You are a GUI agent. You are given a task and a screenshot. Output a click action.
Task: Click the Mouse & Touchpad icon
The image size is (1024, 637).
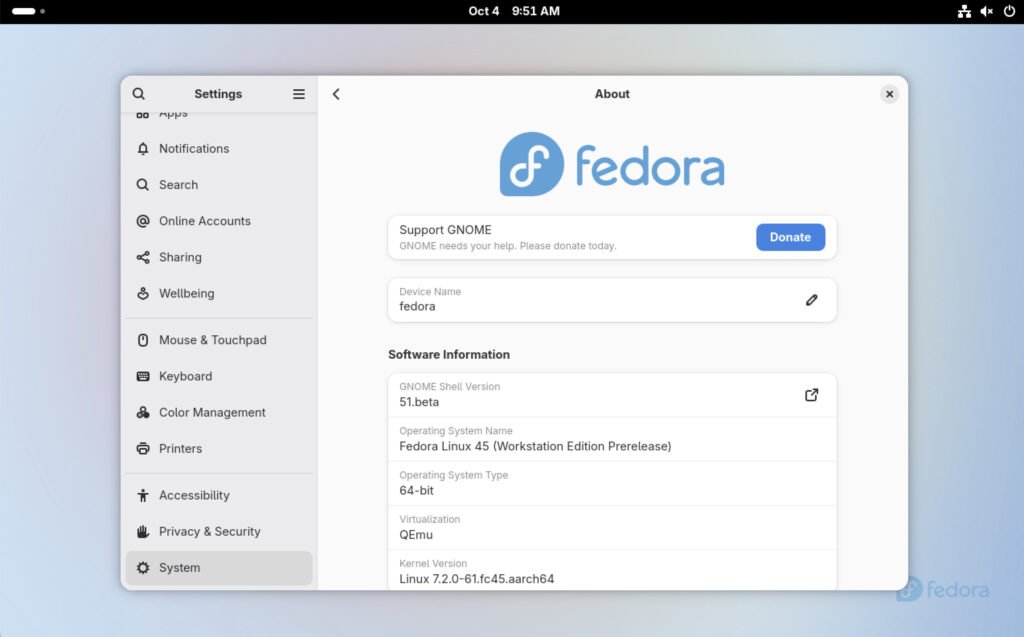click(x=143, y=340)
